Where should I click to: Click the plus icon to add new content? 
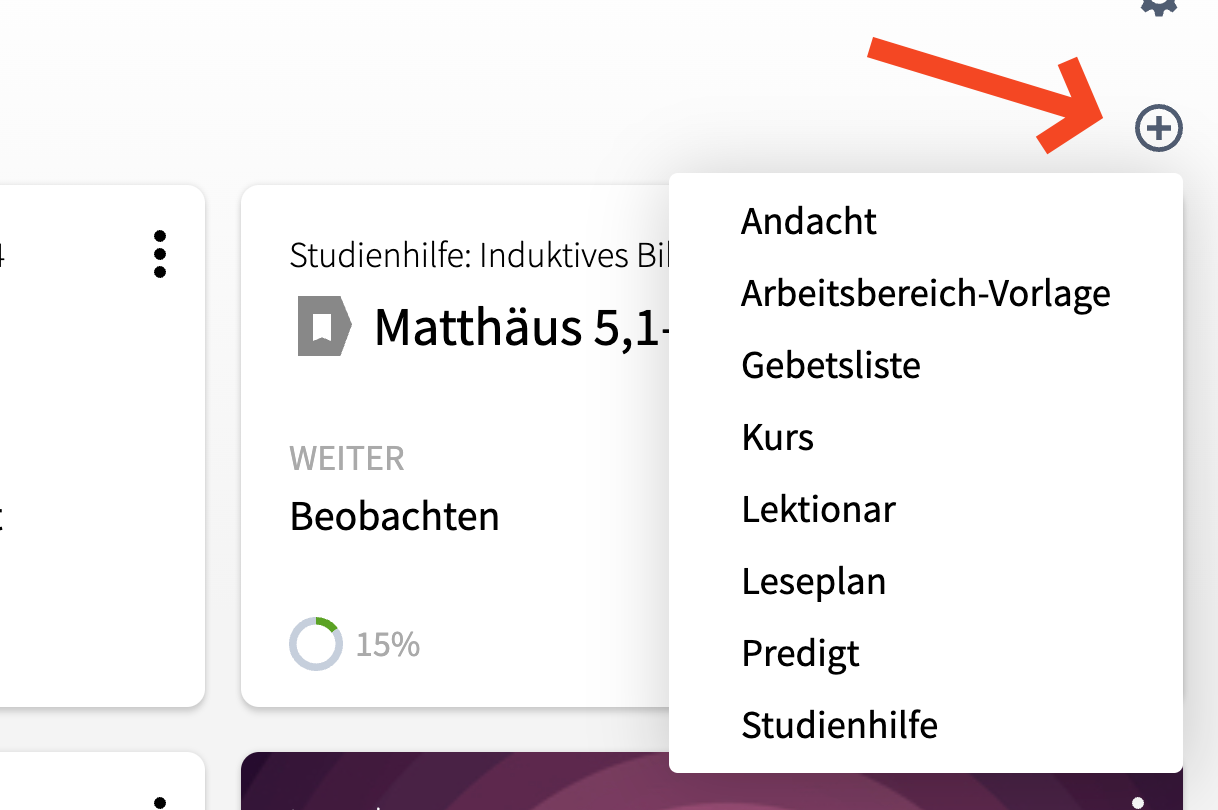tap(1159, 128)
